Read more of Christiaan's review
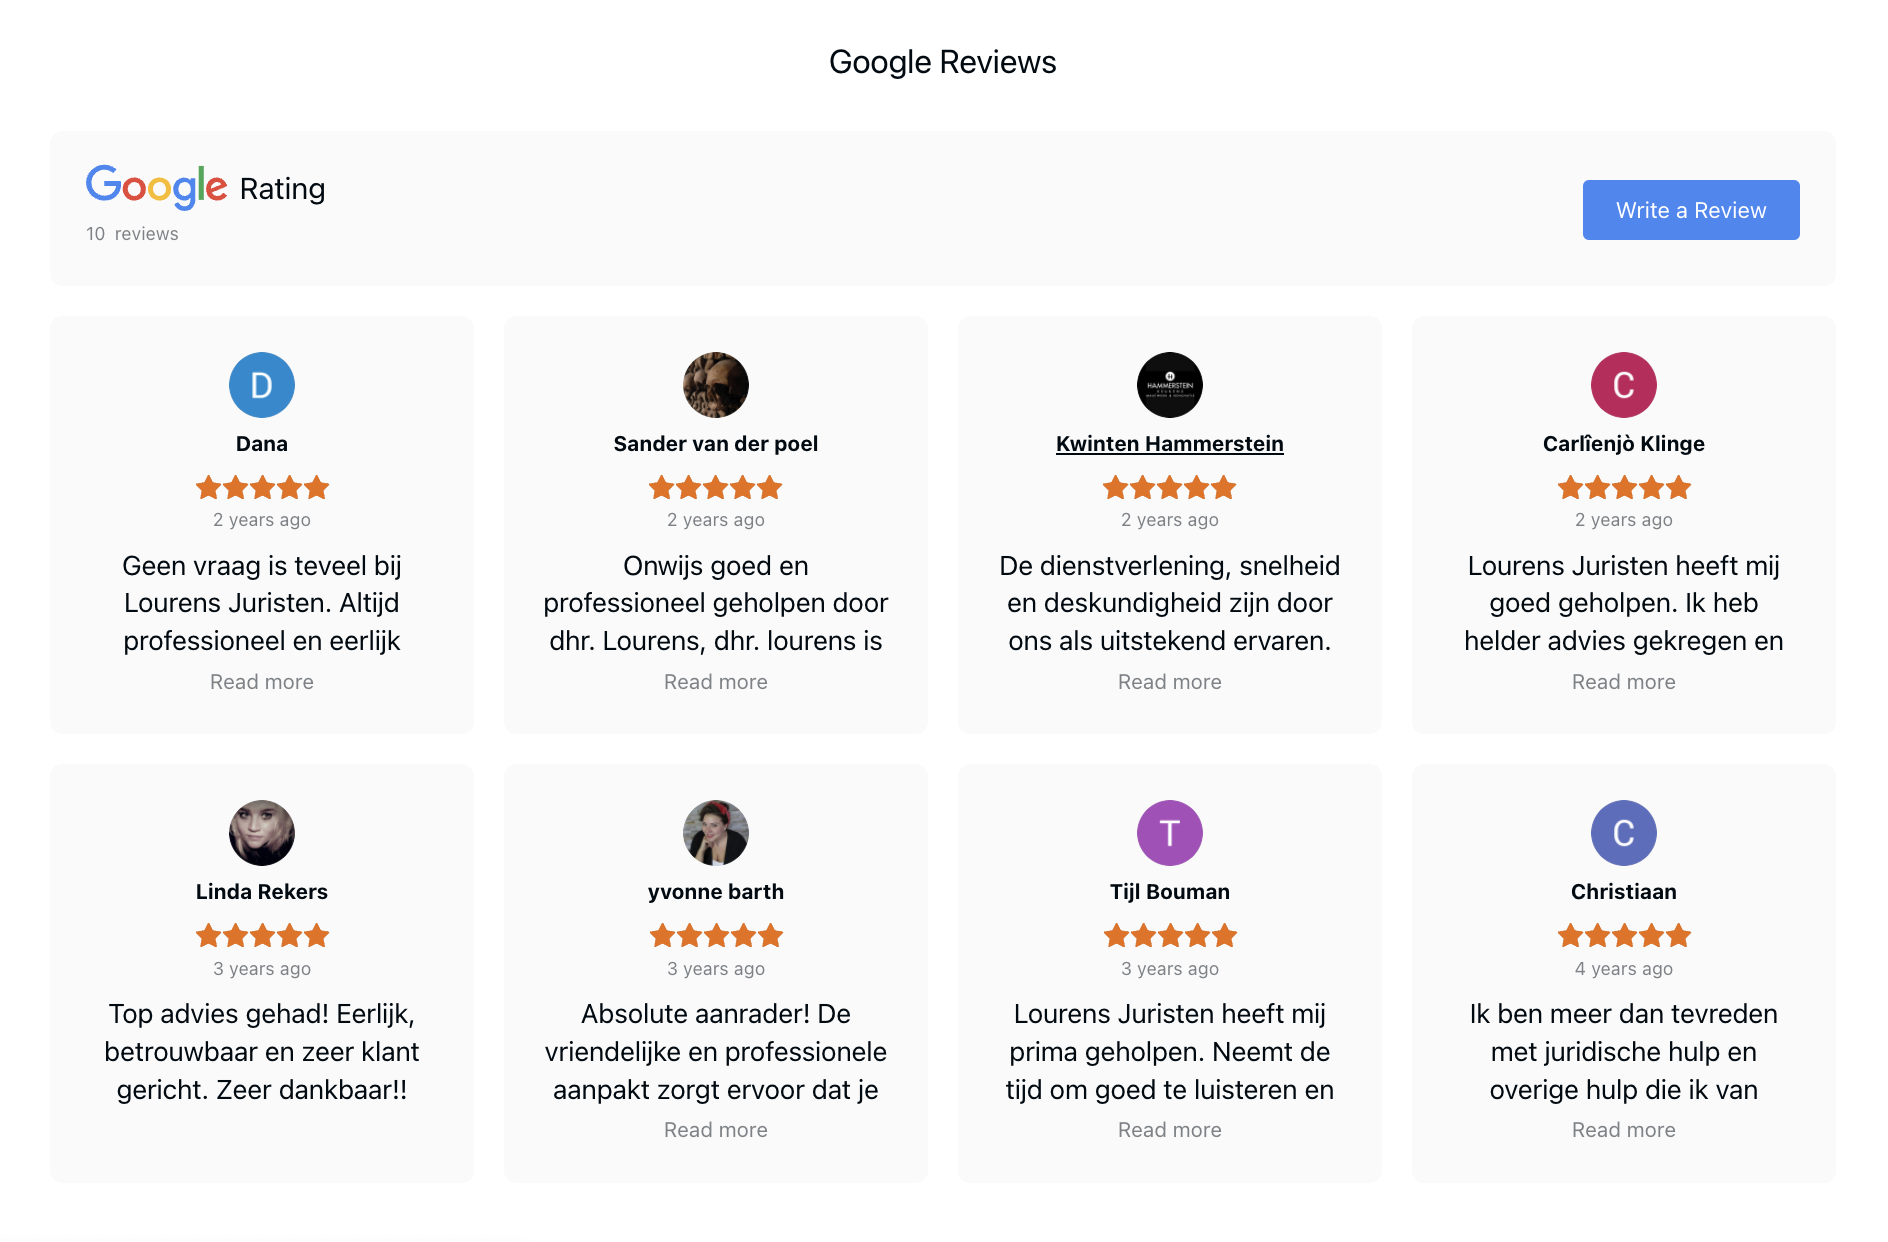The image size is (1888, 1242). (1624, 1130)
